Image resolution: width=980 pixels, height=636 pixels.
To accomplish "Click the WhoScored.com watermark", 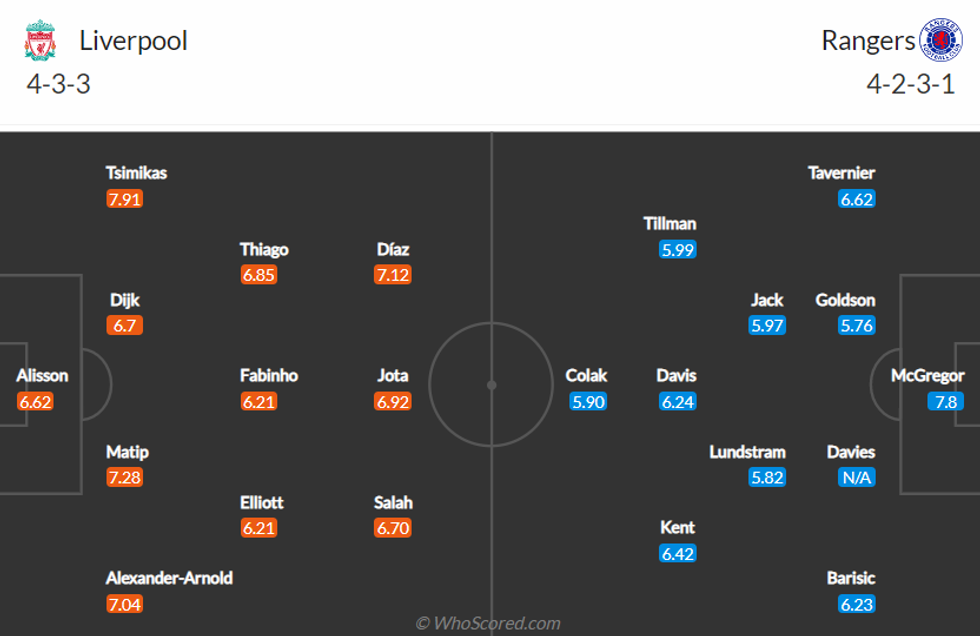I will point(489,623).
